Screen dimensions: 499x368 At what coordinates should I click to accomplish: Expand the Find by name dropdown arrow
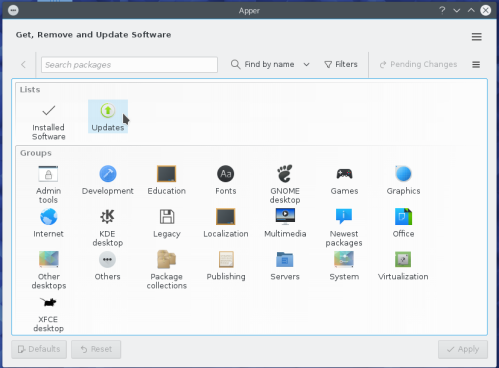[x=306, y=64]
